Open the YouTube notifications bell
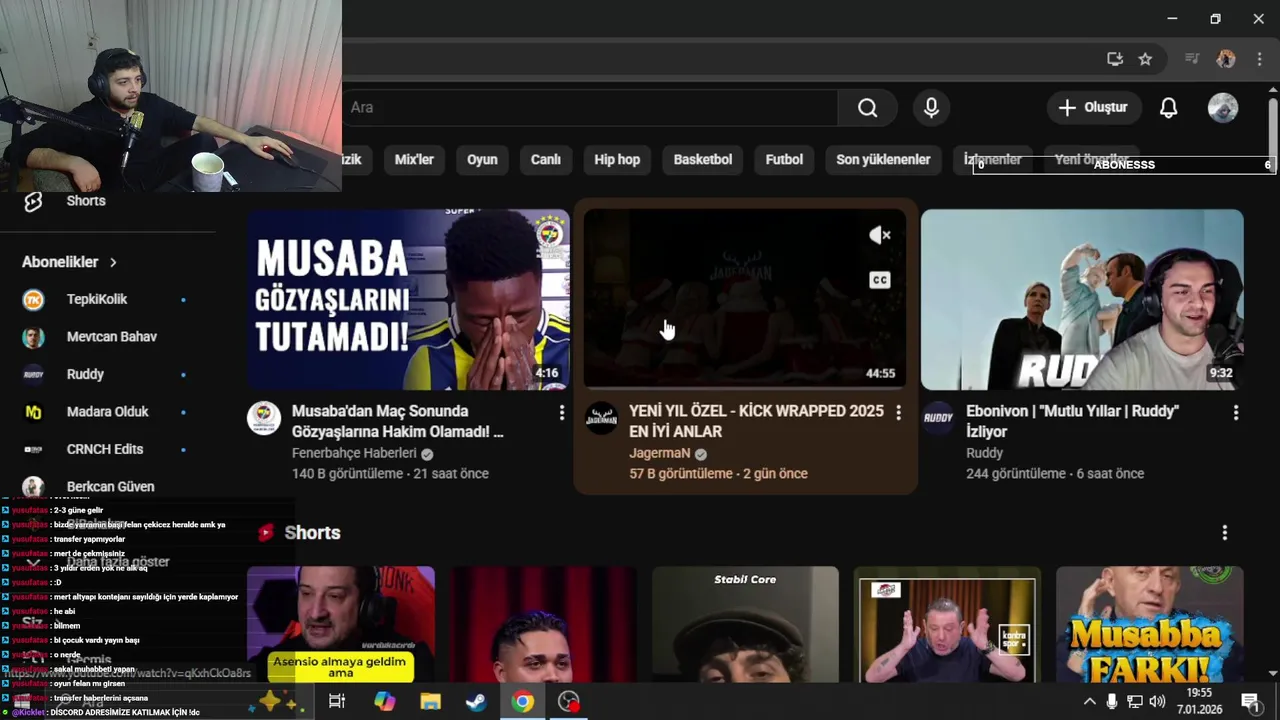Screen dimensions: 1280x720 tap(1168, 108)
